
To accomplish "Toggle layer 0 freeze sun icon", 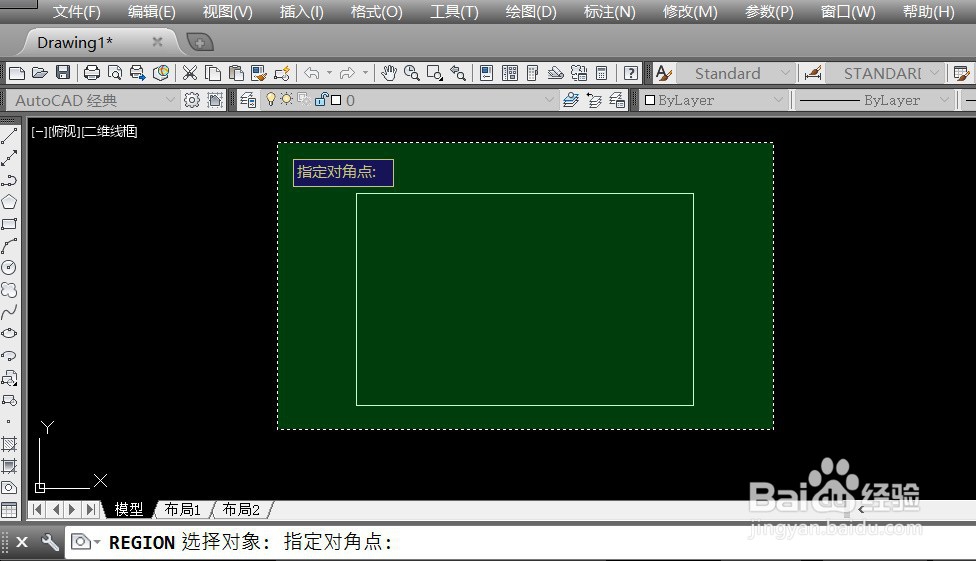I will pos(286,98).
